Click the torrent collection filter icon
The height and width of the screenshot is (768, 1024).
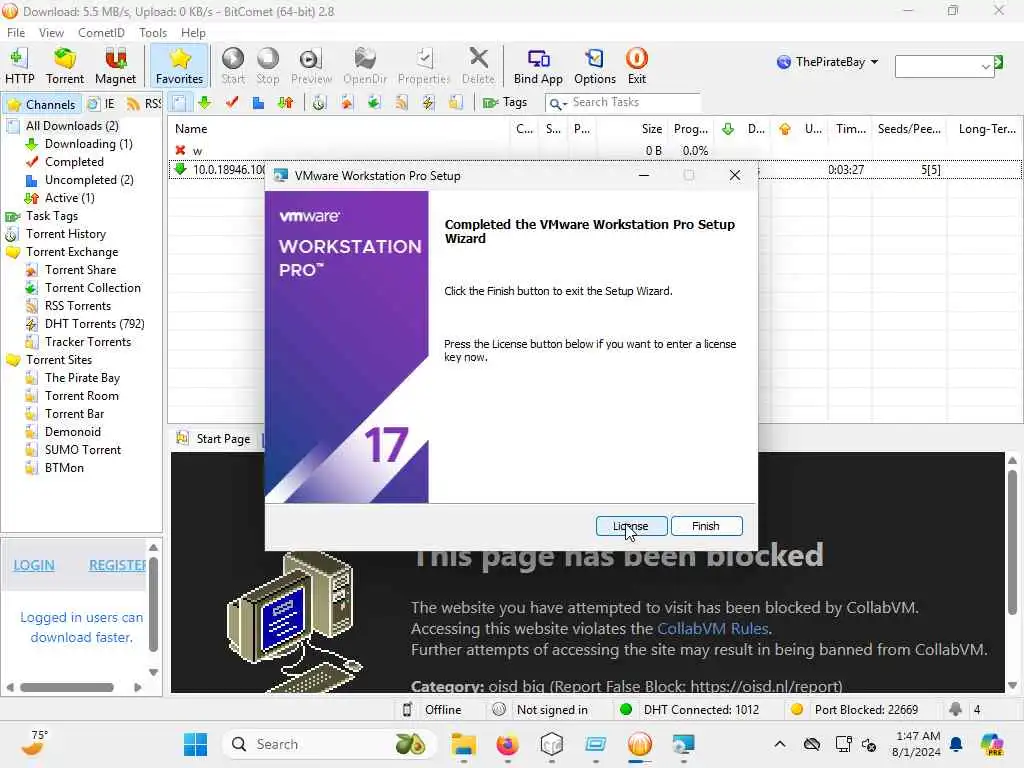(x=374, y=103)
